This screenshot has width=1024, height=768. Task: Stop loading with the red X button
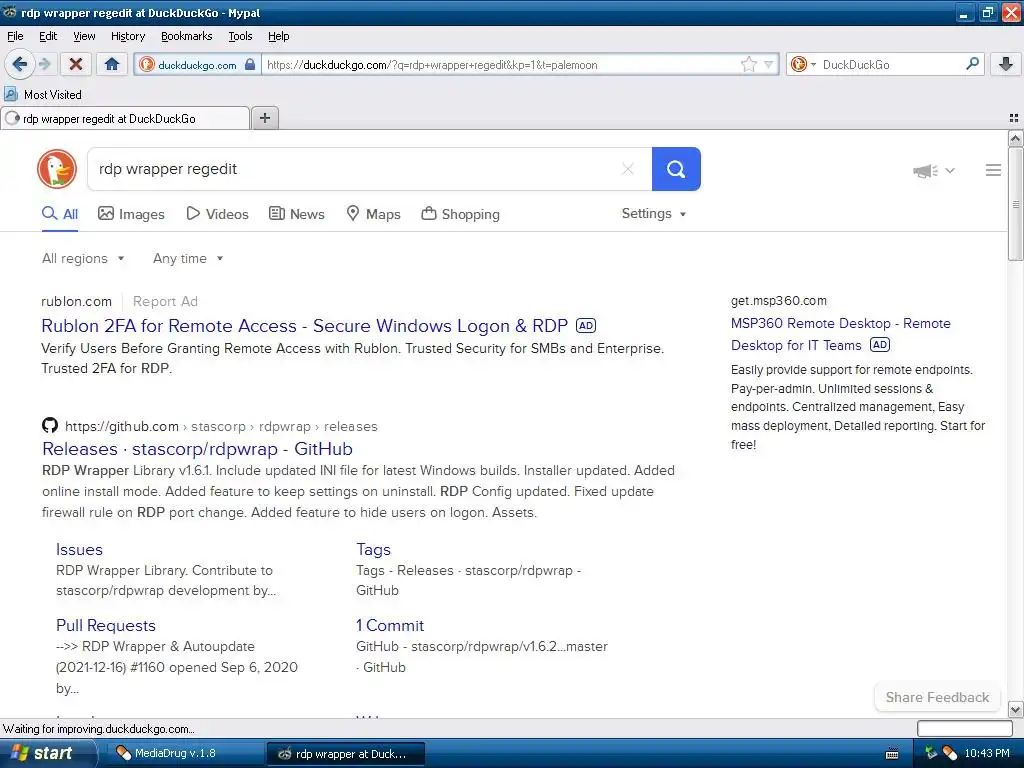(76, 64)
